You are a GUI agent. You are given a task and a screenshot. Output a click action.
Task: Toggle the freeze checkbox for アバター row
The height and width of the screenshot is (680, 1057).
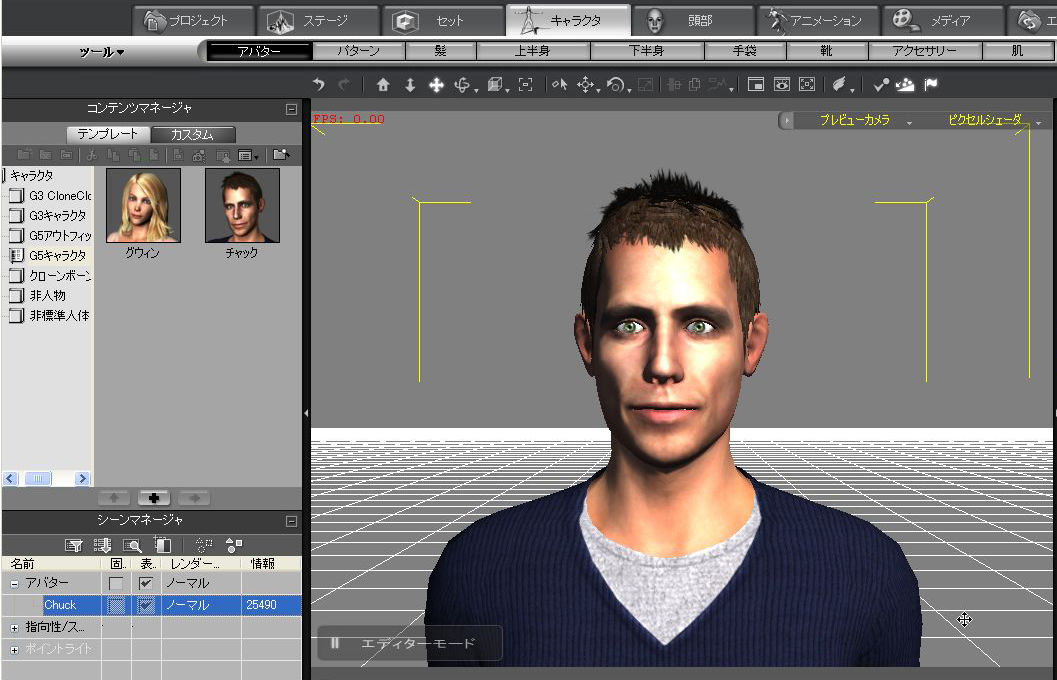[x=116, y=583]
